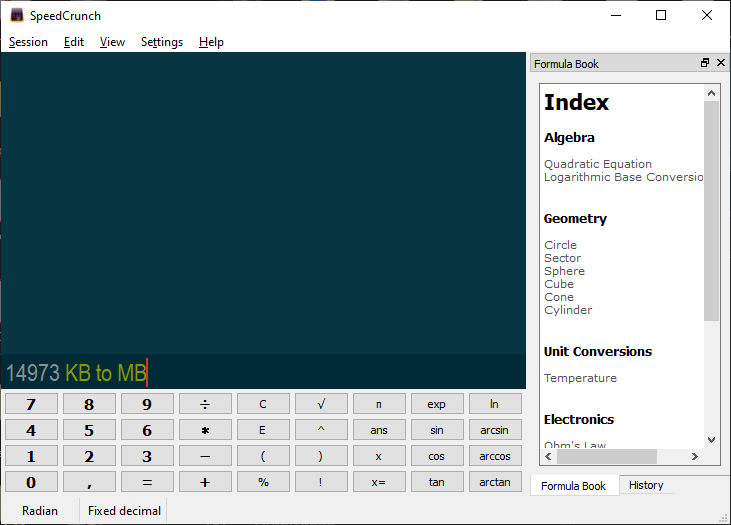Open the Sector formula link

coord(562,258)
